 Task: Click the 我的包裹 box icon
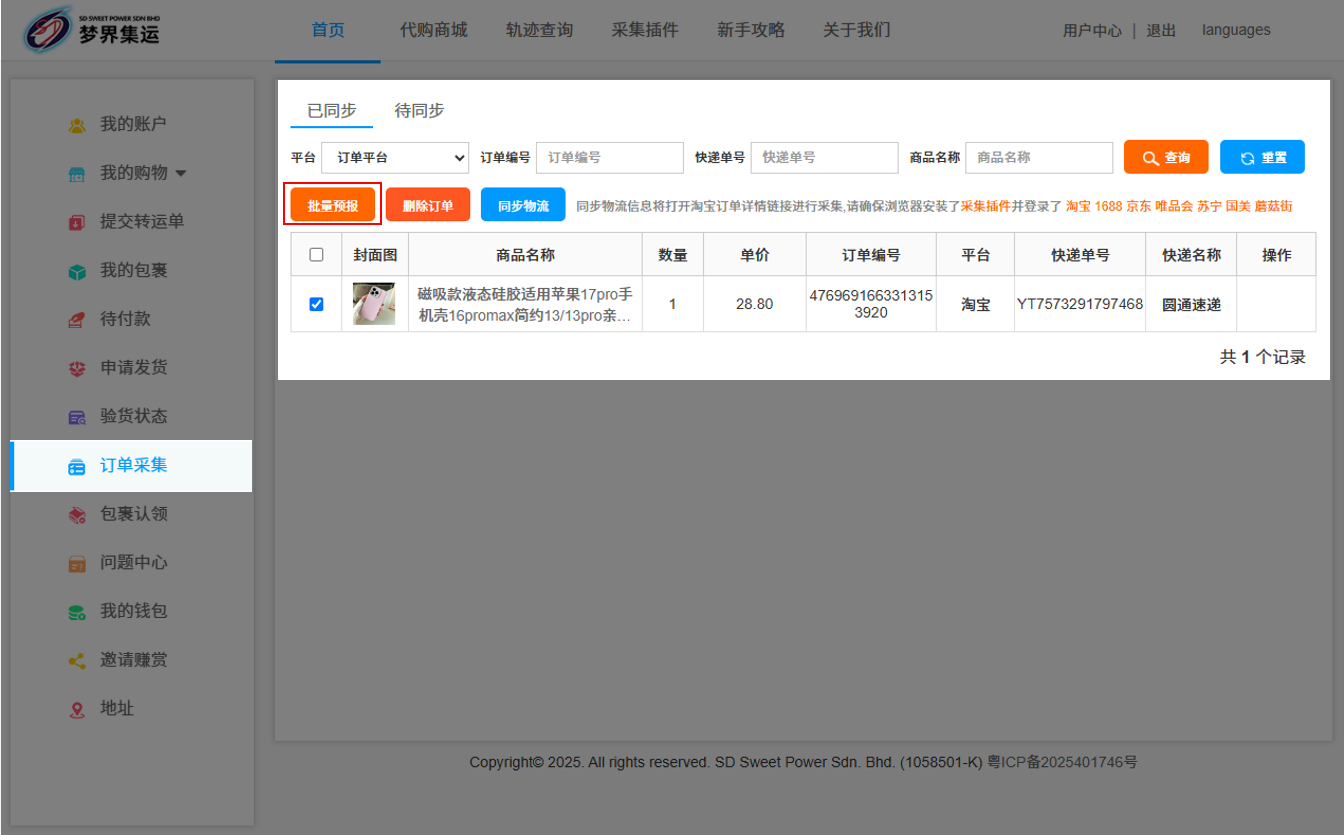click(x=77, y=271)
